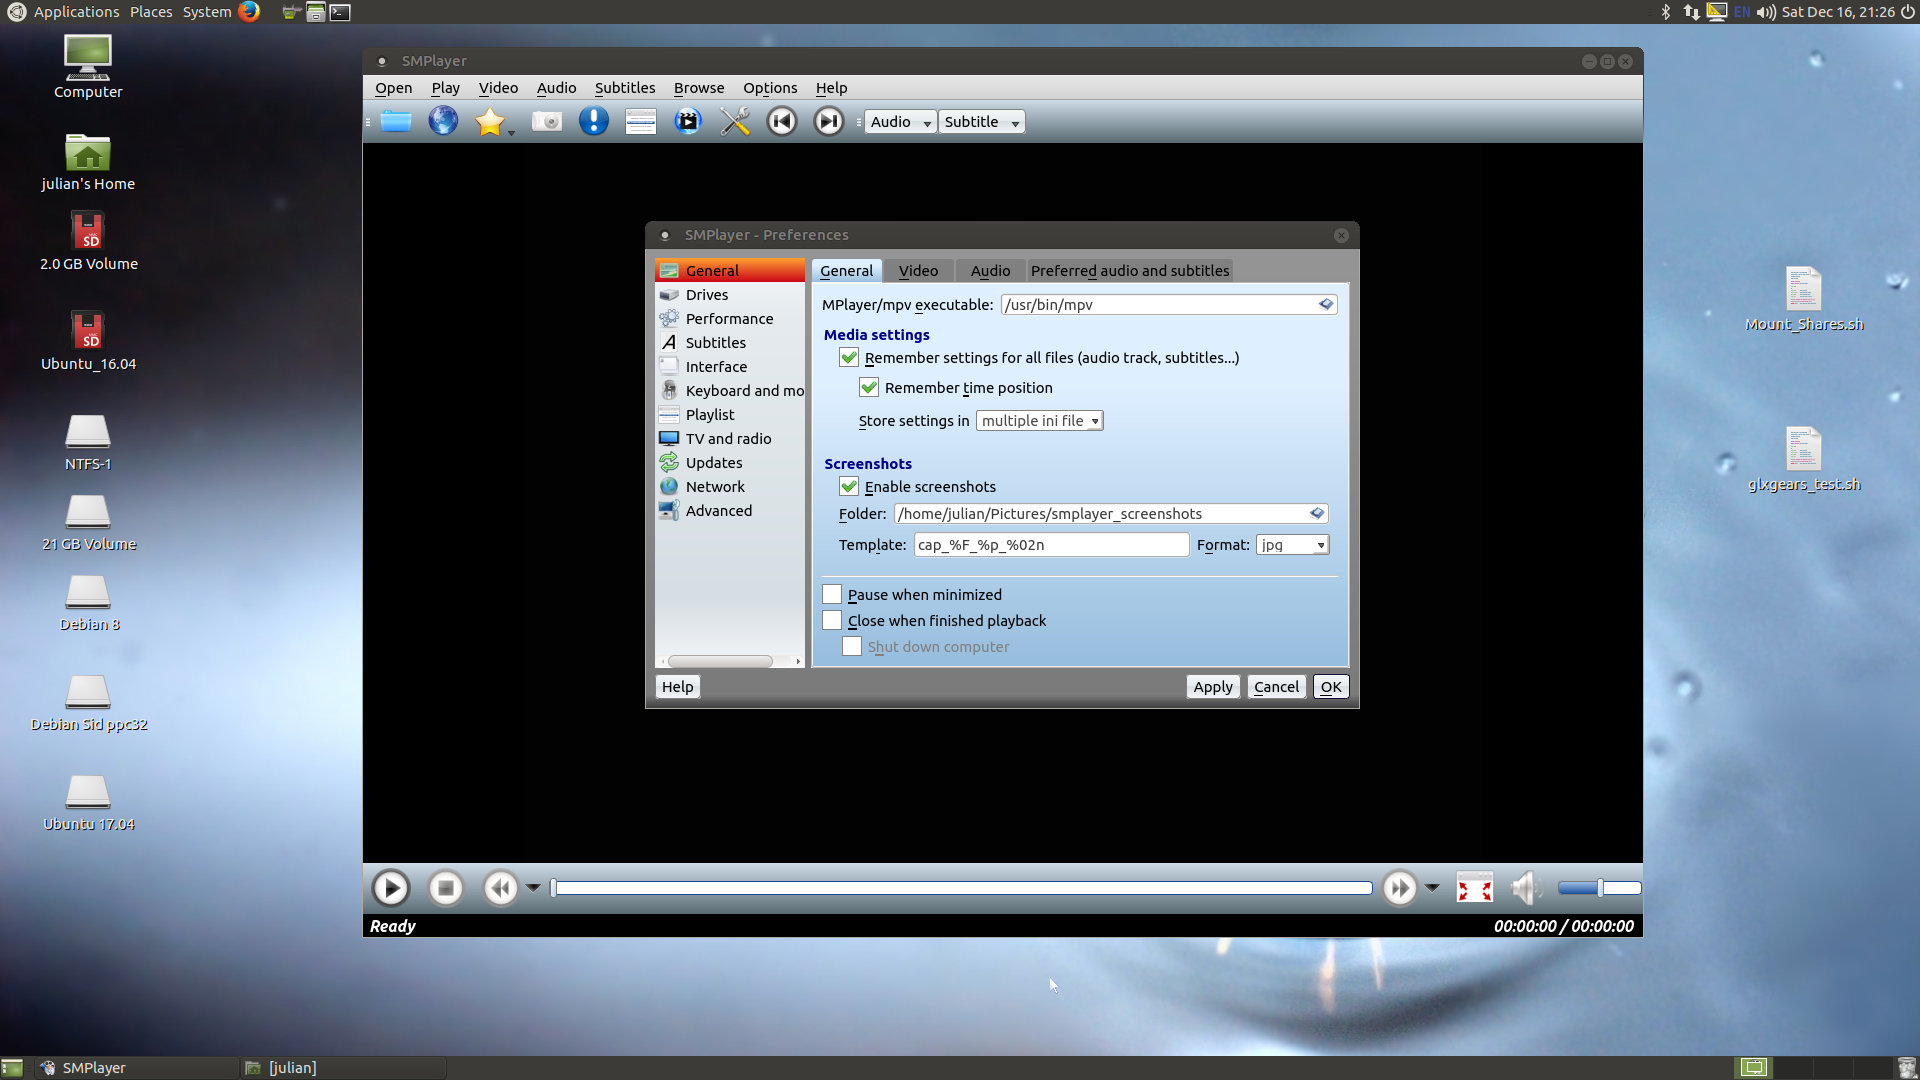Click the volume slider
This screenshot has width=1920, height=1080.
click(1599, 888)
